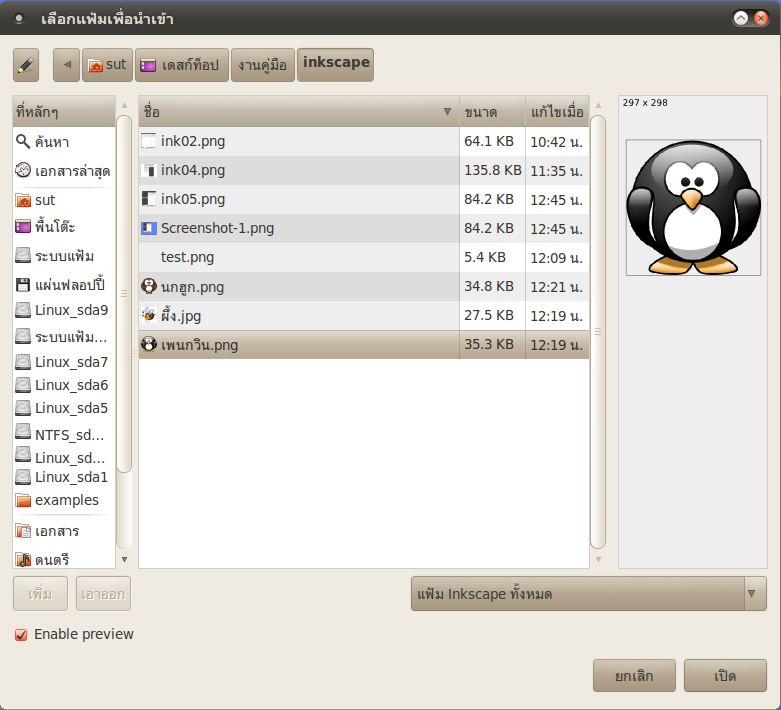Open the Linux_sda1 drive
Screen dimensions: 781x710
(x=64, y=477)
